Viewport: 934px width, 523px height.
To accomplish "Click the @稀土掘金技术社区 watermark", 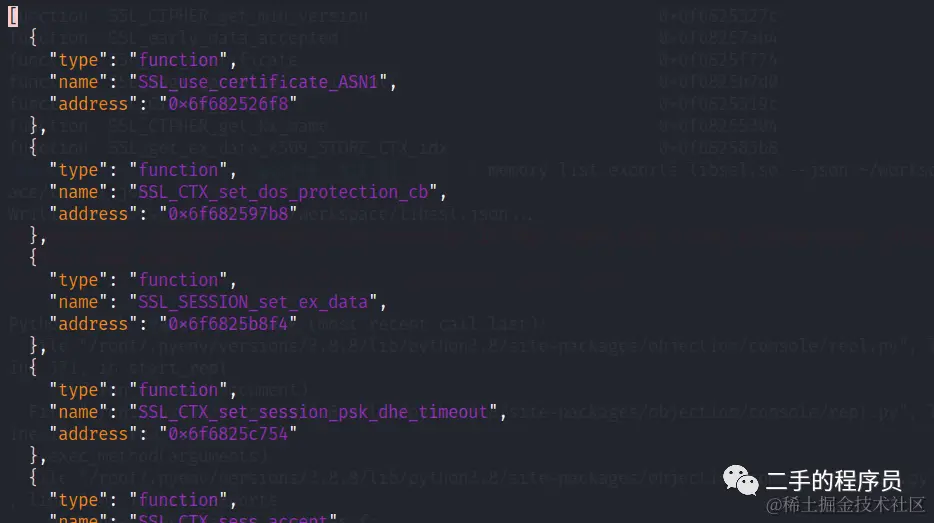I will point(845,505).
